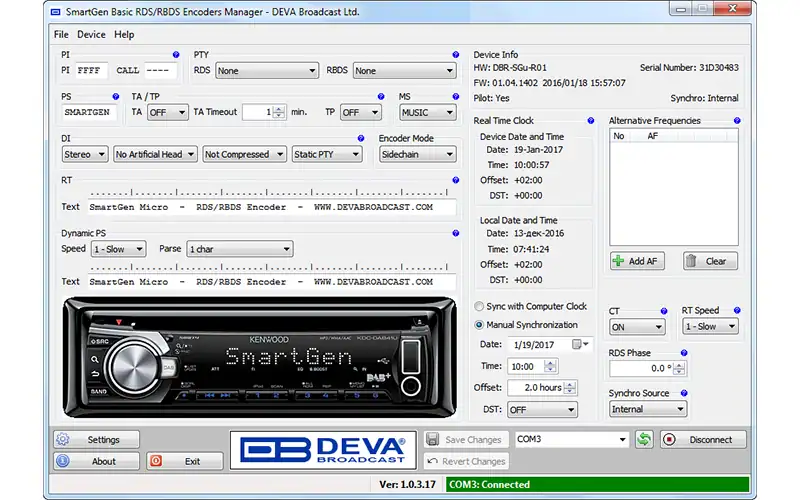Click the green refresh COM ports icon
Viewport: 800px width, 500px height.
pos(644,439)
